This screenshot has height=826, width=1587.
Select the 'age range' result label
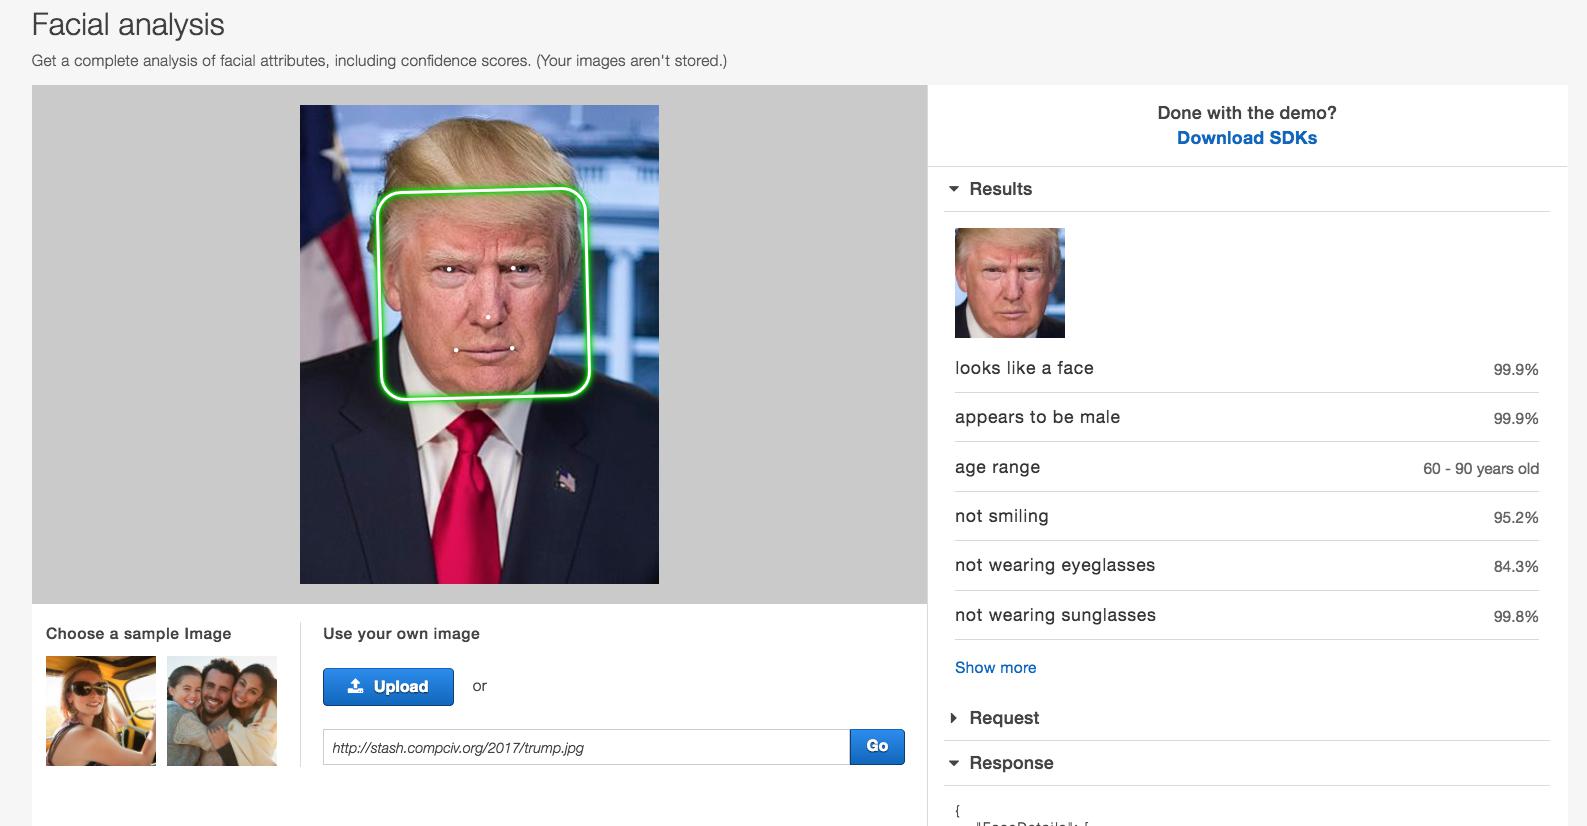(x=997, y=467)
